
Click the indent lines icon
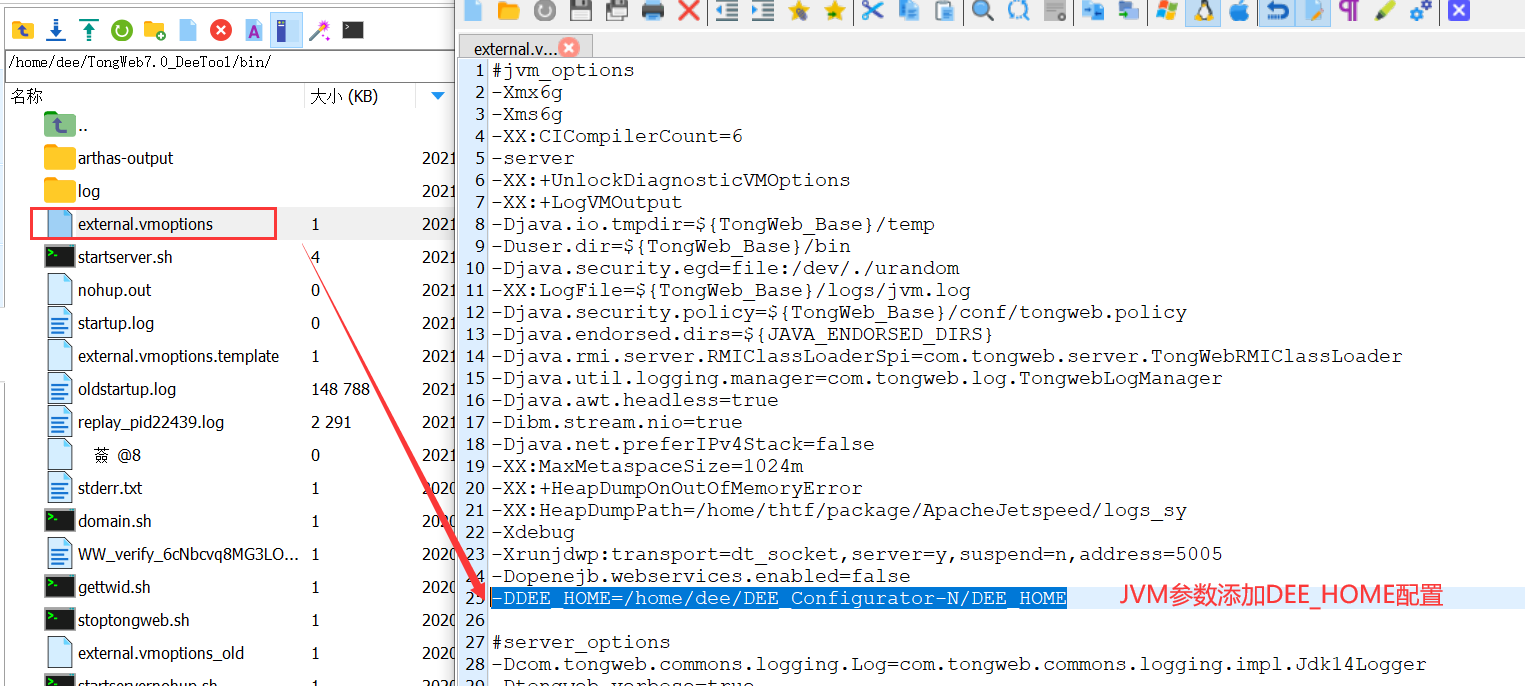point(763,10)
